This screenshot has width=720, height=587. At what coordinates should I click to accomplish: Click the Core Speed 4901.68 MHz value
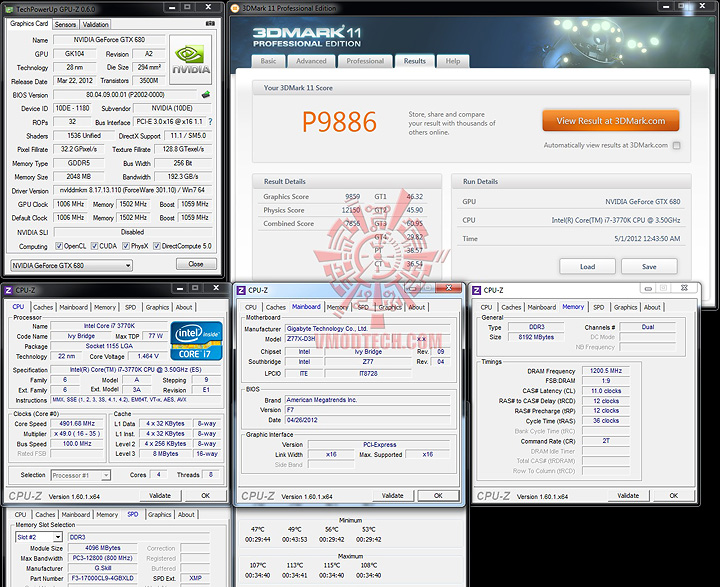(77, 423)
